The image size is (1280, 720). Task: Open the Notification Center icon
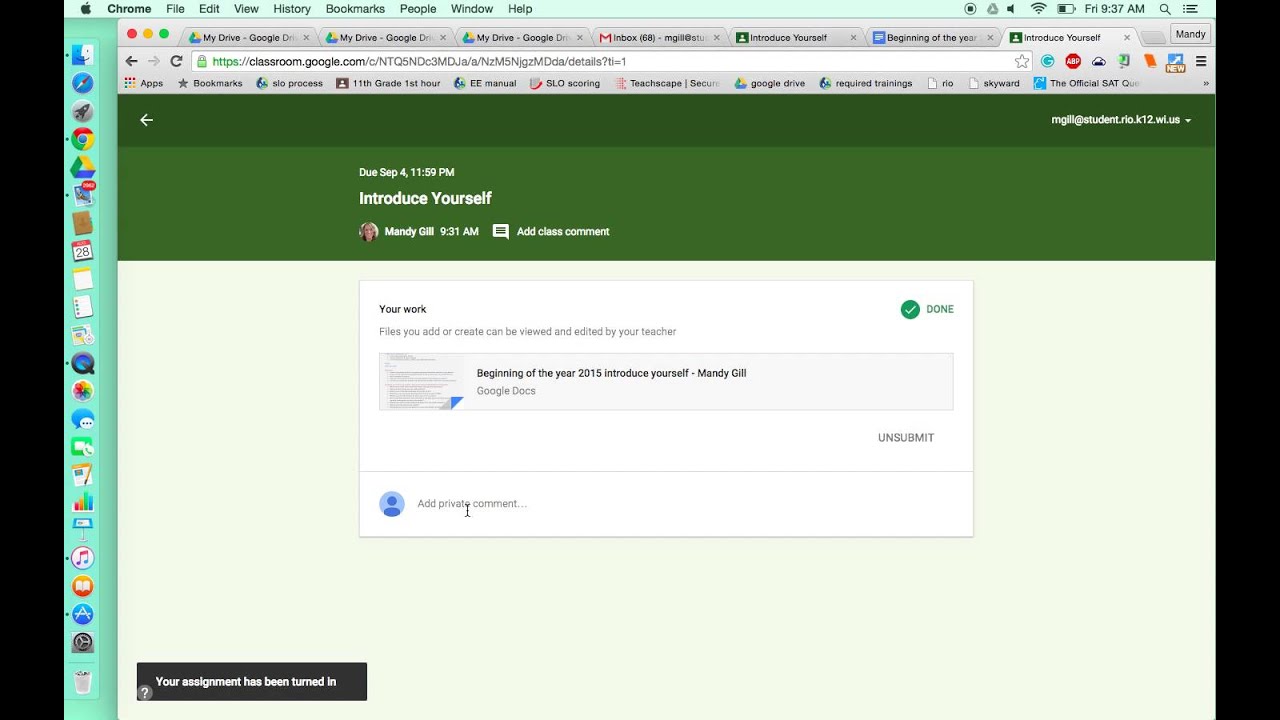pos(1192,9)
